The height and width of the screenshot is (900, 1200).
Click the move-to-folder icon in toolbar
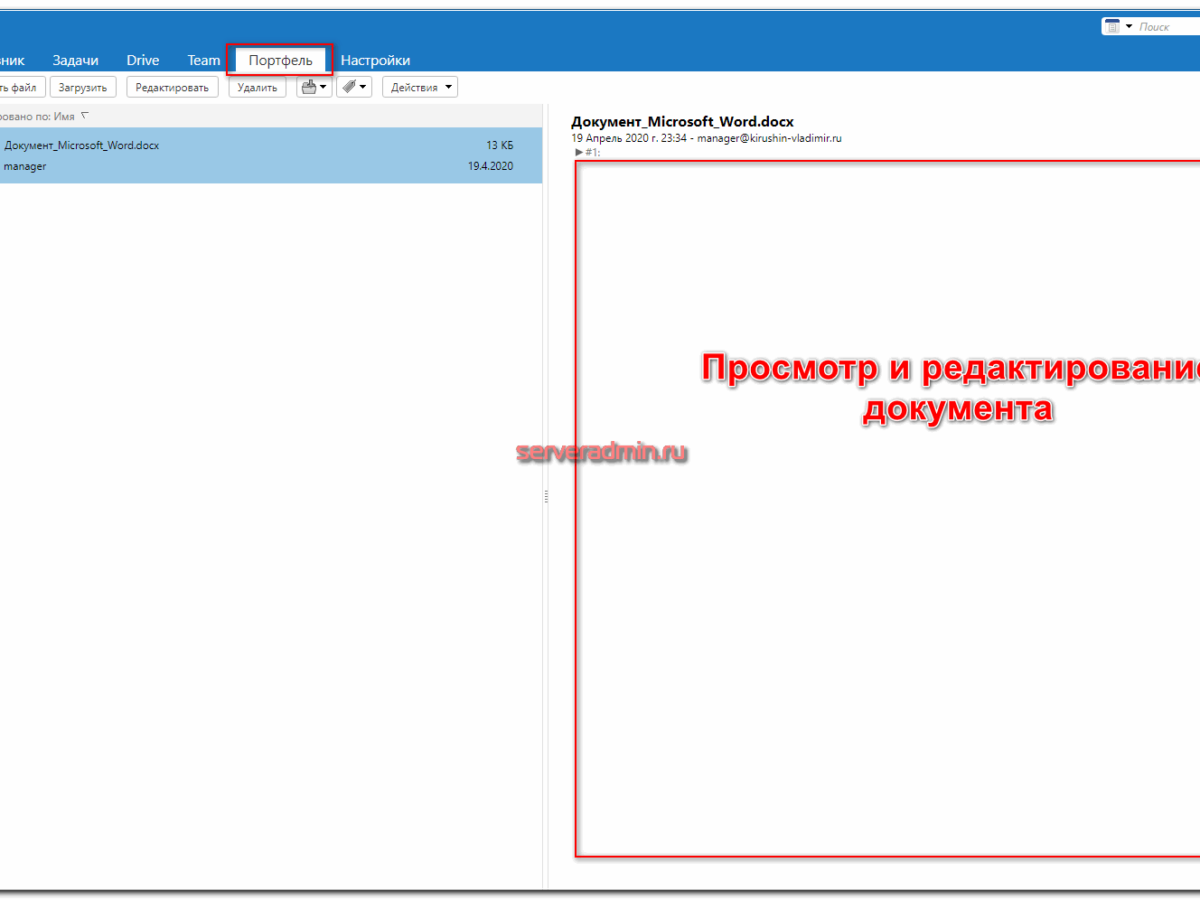[309, 88]
